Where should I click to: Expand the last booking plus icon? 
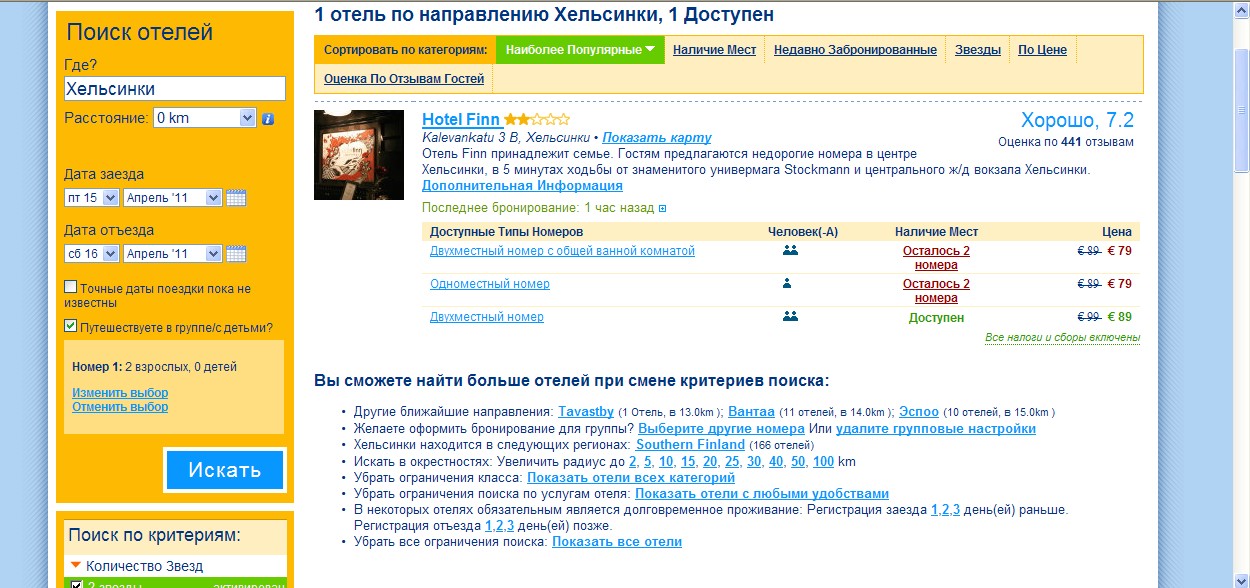pos(662,208)
